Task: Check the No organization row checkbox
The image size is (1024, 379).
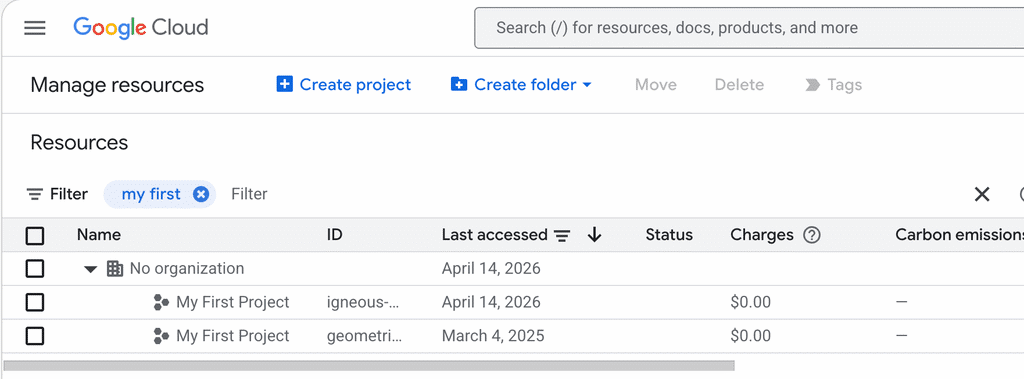Action: [35, 269]
